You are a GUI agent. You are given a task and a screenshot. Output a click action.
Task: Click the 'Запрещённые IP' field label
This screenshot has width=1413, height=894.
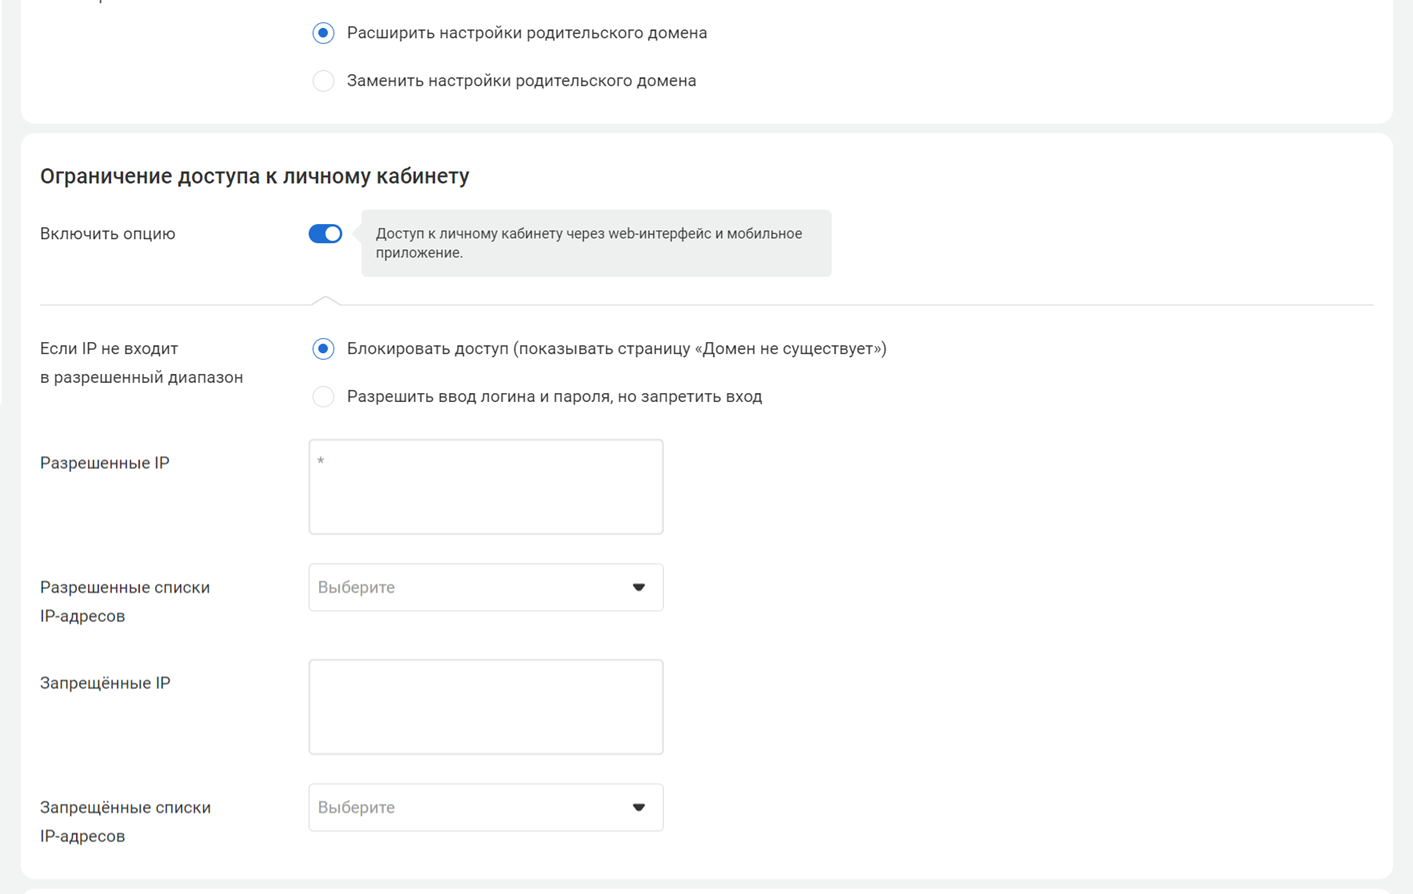105,683
